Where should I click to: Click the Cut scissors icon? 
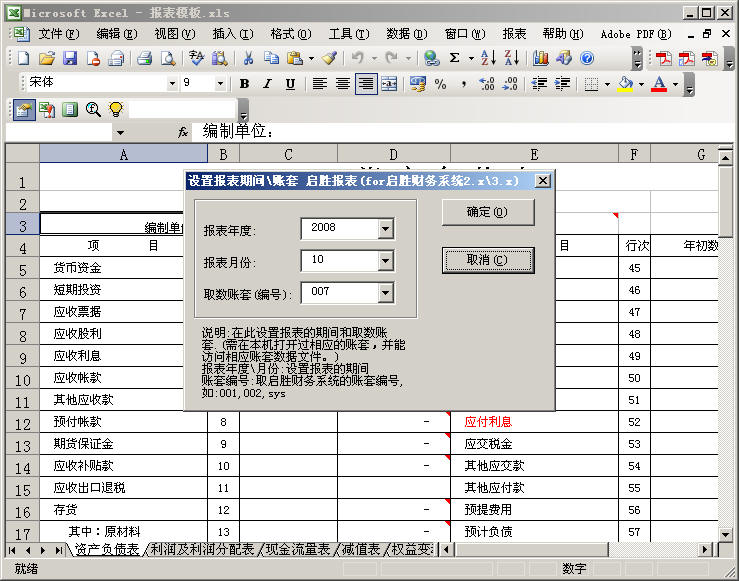248,58
